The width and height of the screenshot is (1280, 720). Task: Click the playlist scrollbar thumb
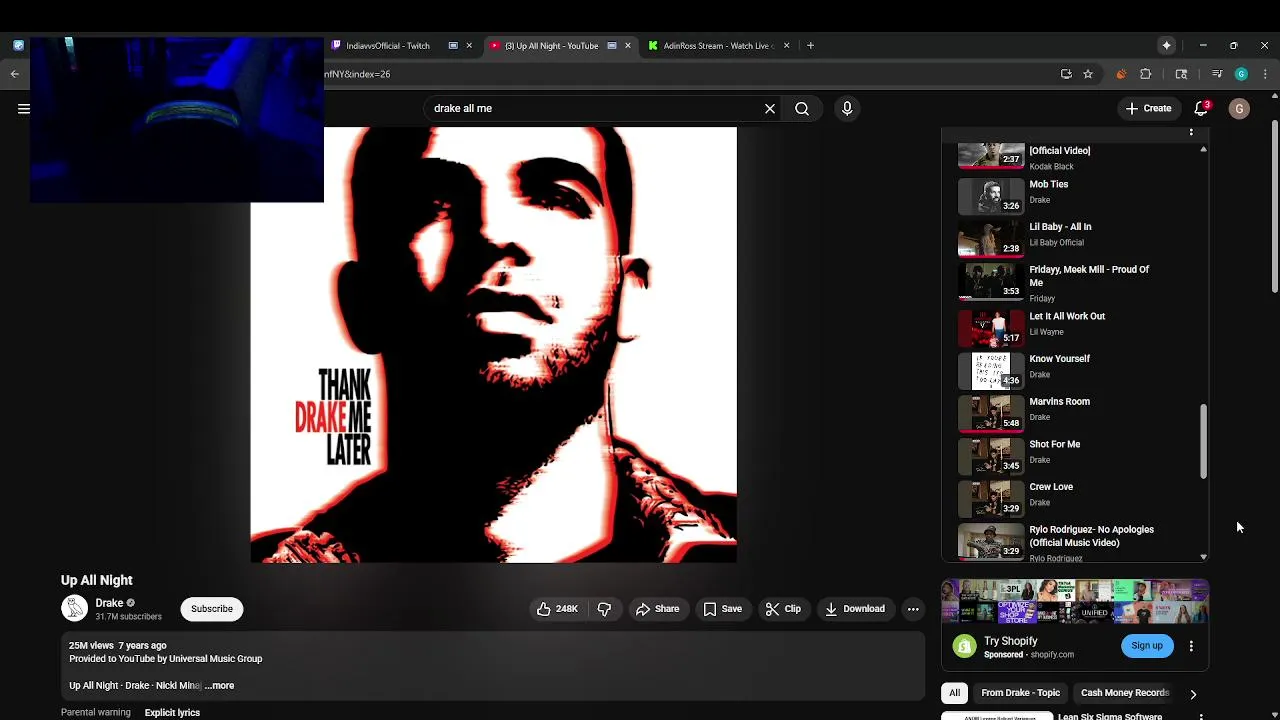pyautogui.click(x=1203, y=442)
